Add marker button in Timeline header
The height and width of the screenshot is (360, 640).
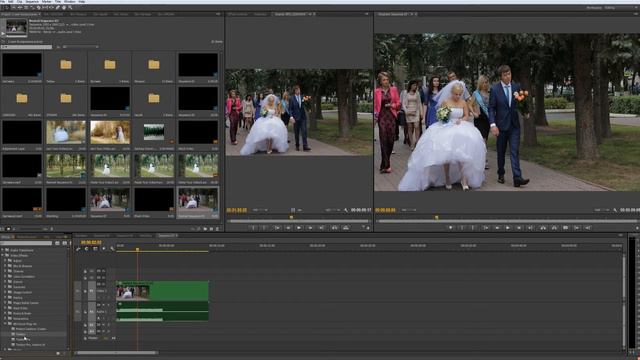[104, 249]
